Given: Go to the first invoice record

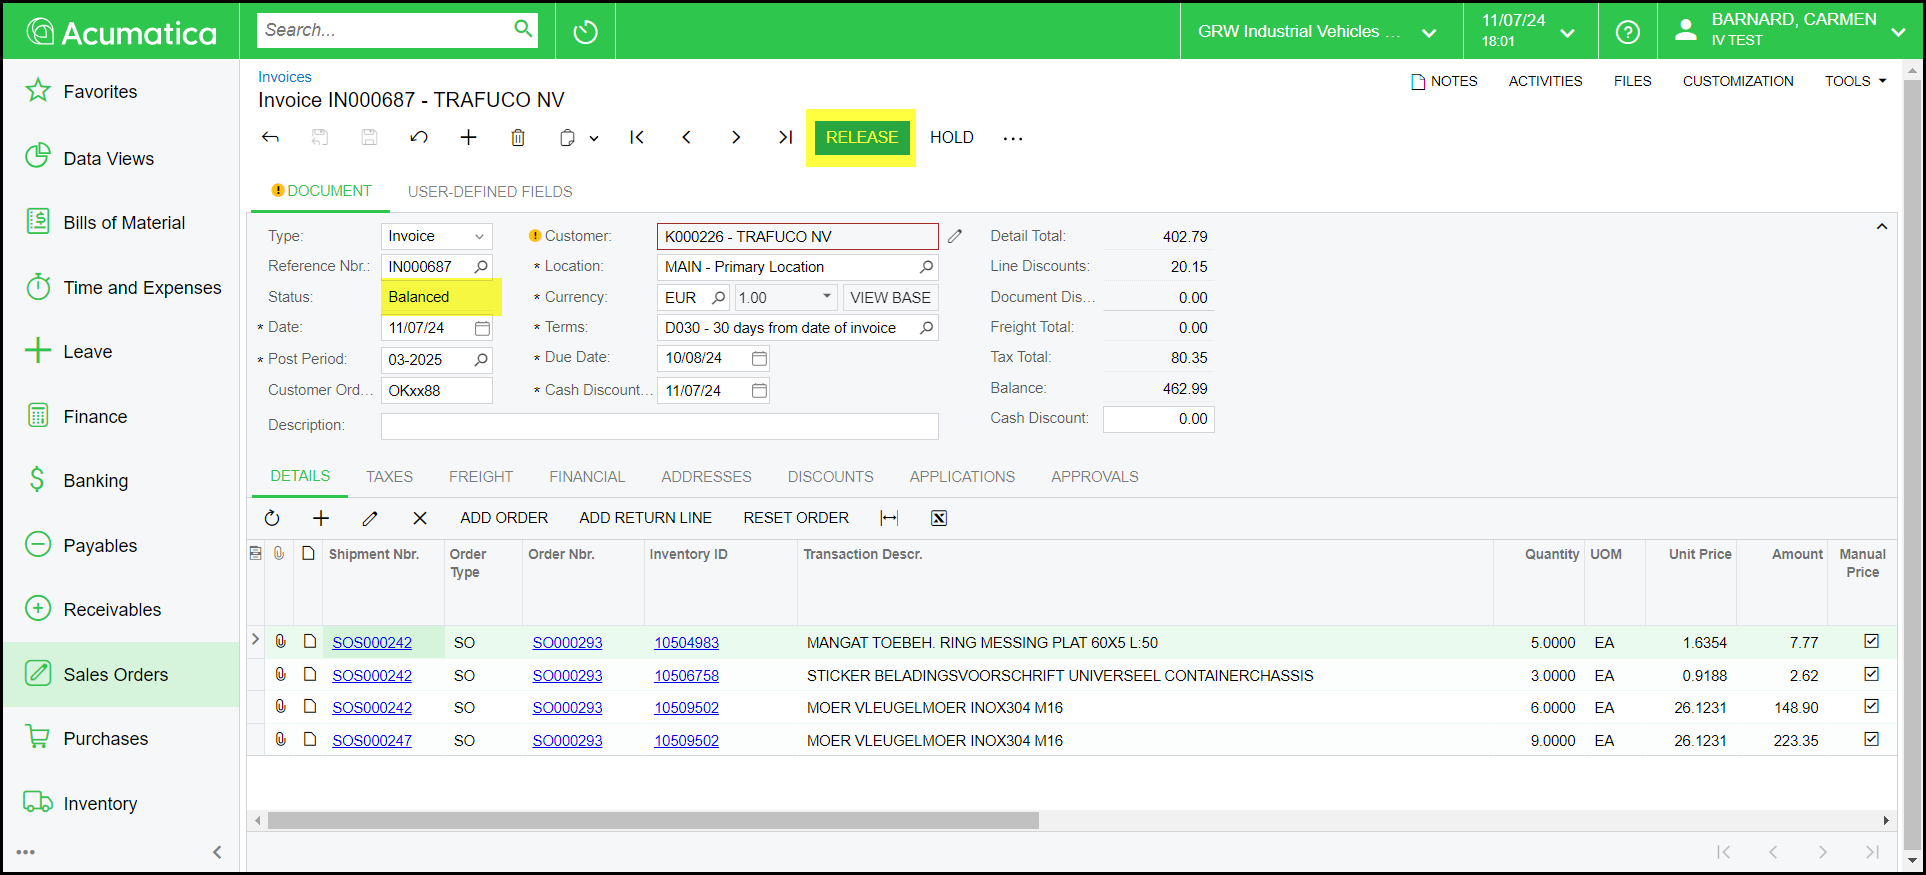Looking at the screenshot, I should [x=637, y=138].
